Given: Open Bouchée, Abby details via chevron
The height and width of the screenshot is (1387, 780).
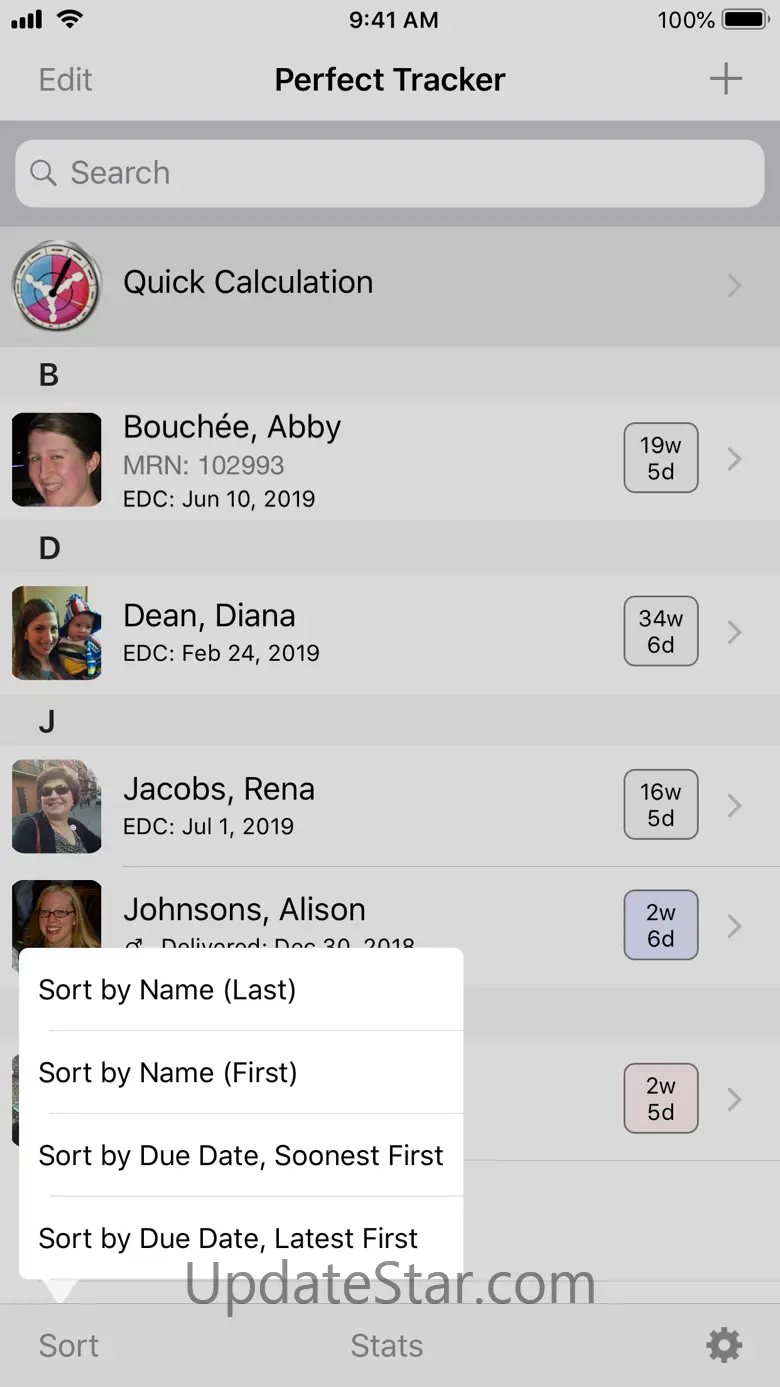Looking at the screenshot, I should (735, 459).
